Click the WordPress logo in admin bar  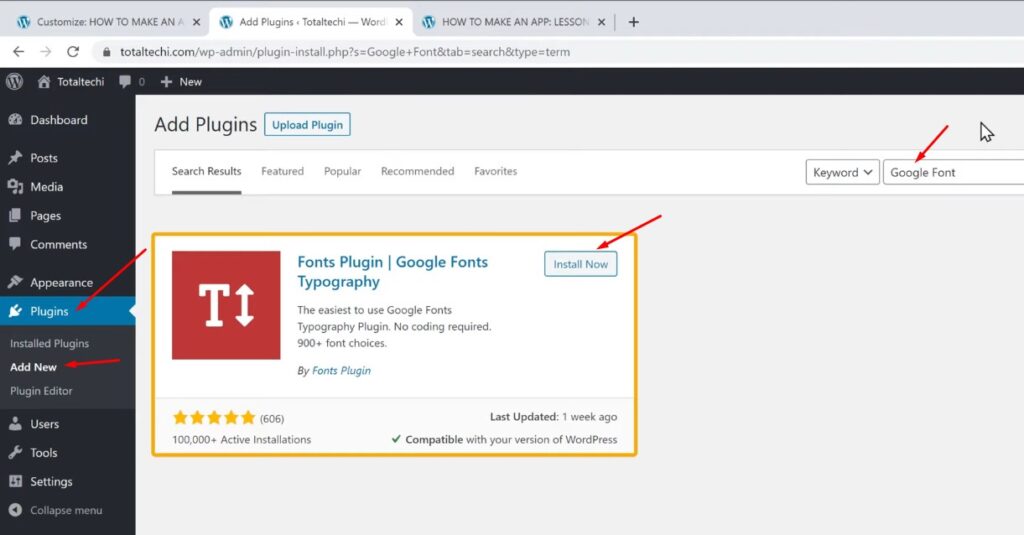tap(14, 82)
